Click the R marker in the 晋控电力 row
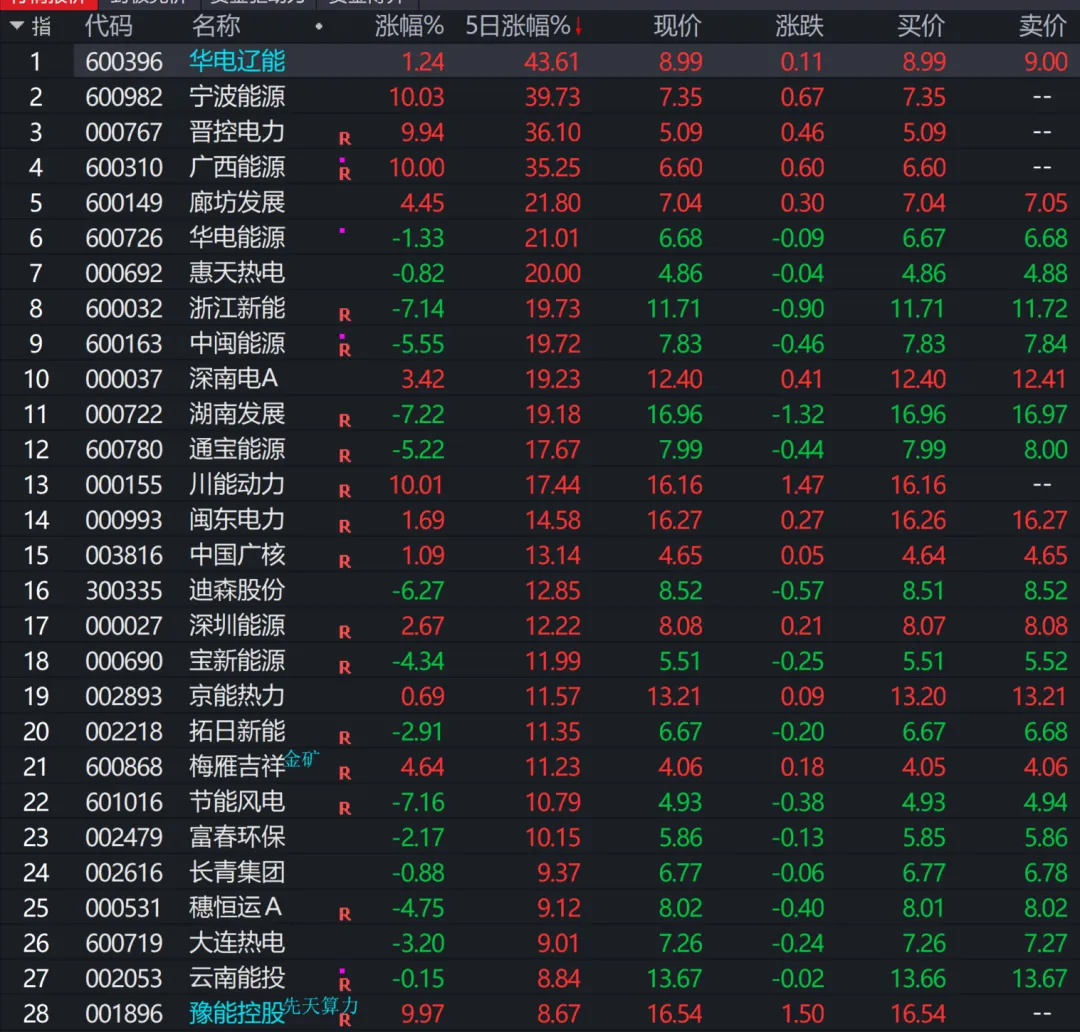This screenshot has height=1032, width=1080. [x=345, y=138]
